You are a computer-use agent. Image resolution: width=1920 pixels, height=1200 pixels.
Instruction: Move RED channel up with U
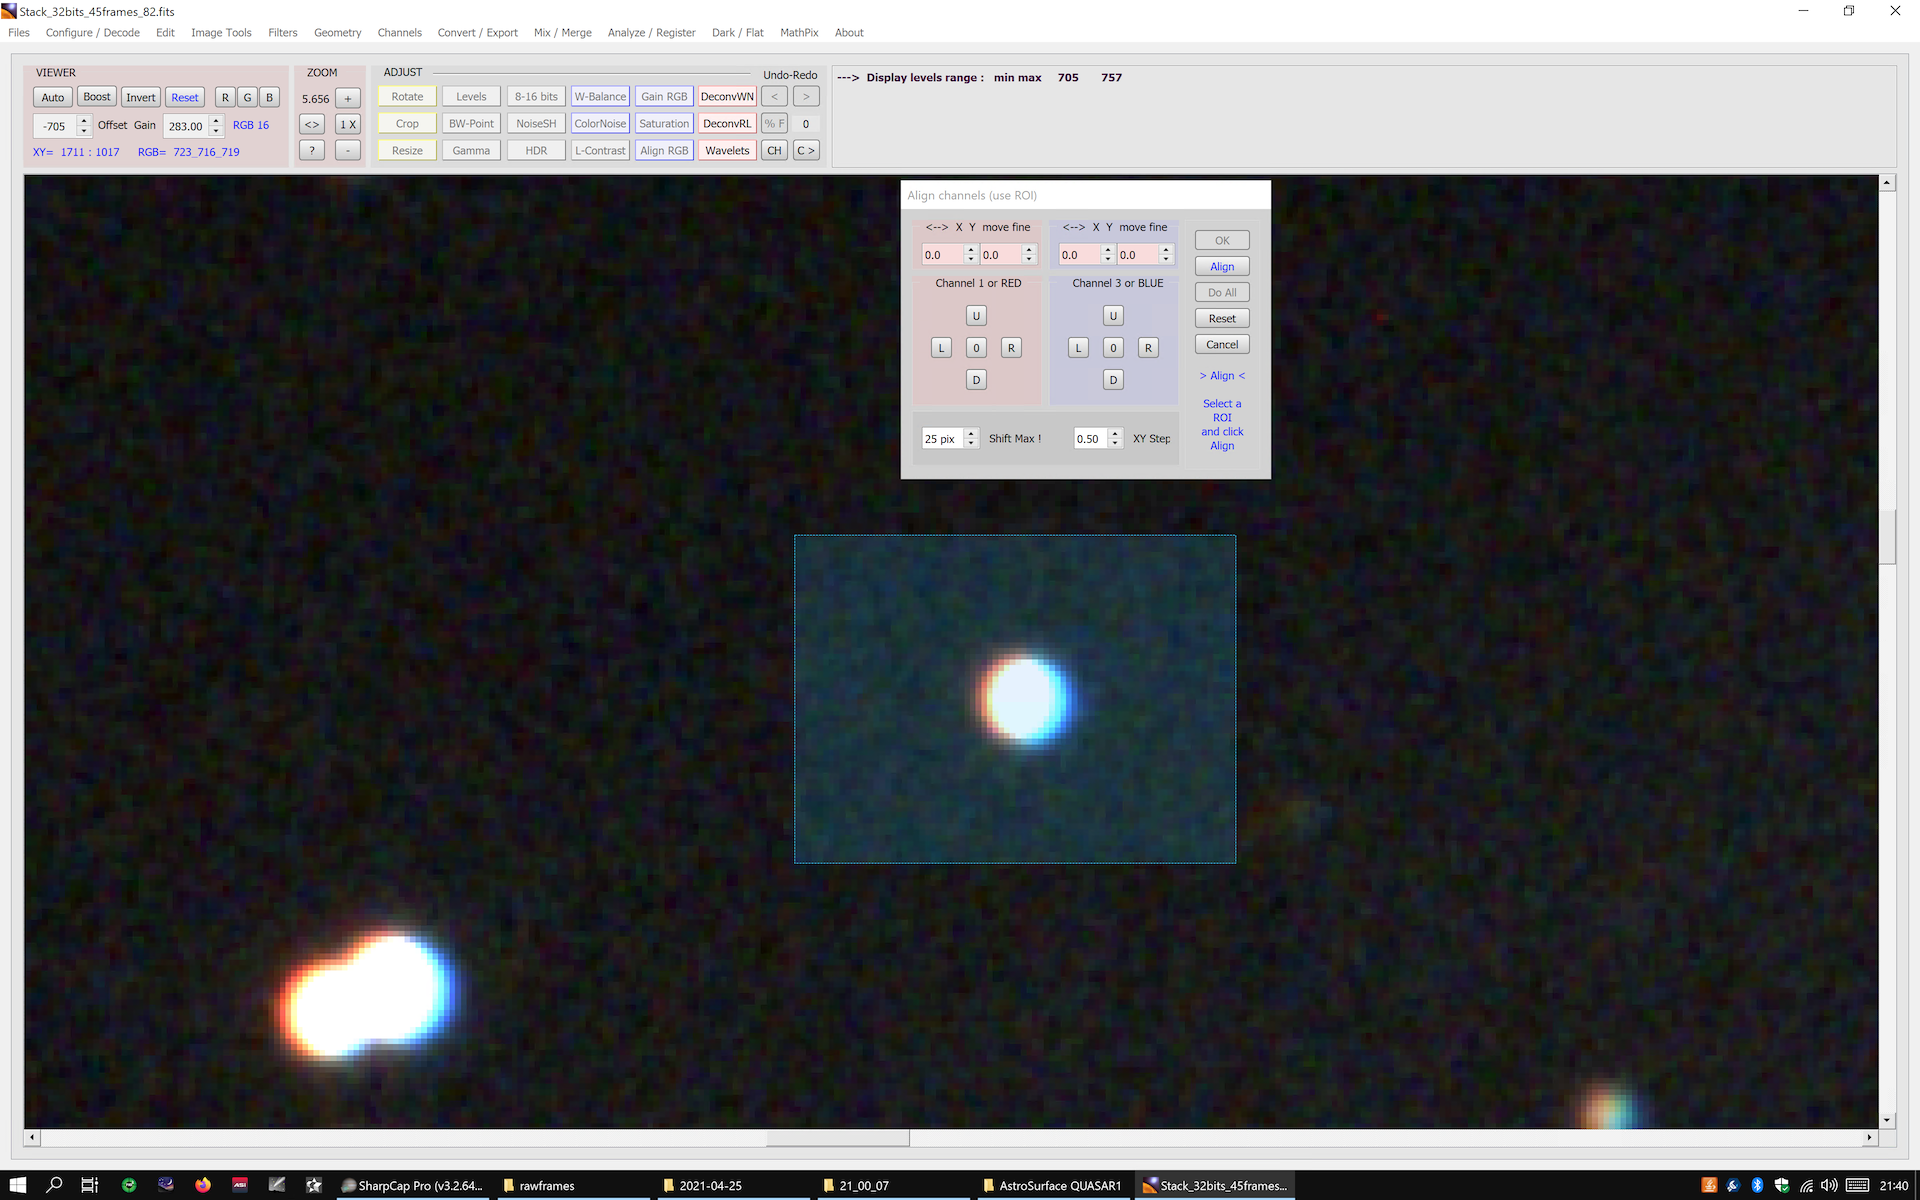976,316
